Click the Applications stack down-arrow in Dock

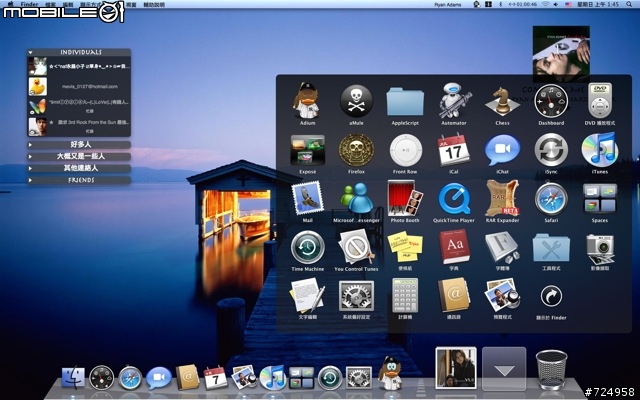[x=504, y=369]
